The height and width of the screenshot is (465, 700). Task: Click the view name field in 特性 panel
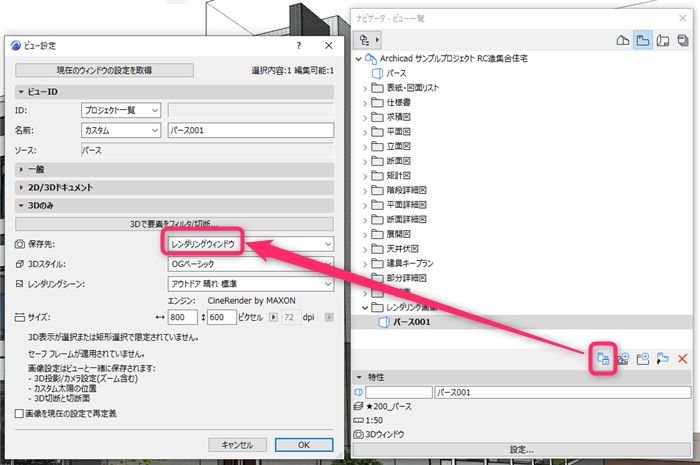[563, 393]
